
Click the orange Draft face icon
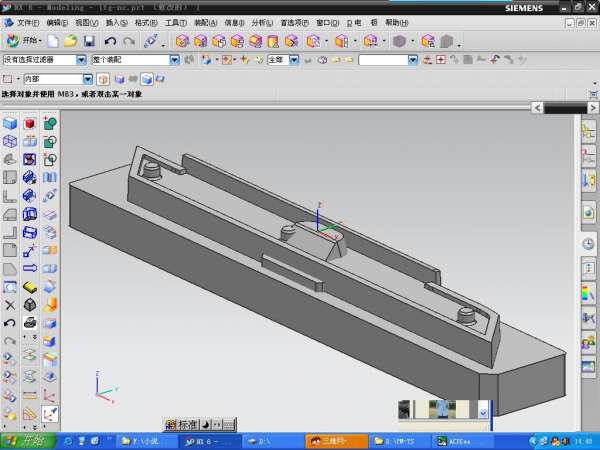coord(50,305)
